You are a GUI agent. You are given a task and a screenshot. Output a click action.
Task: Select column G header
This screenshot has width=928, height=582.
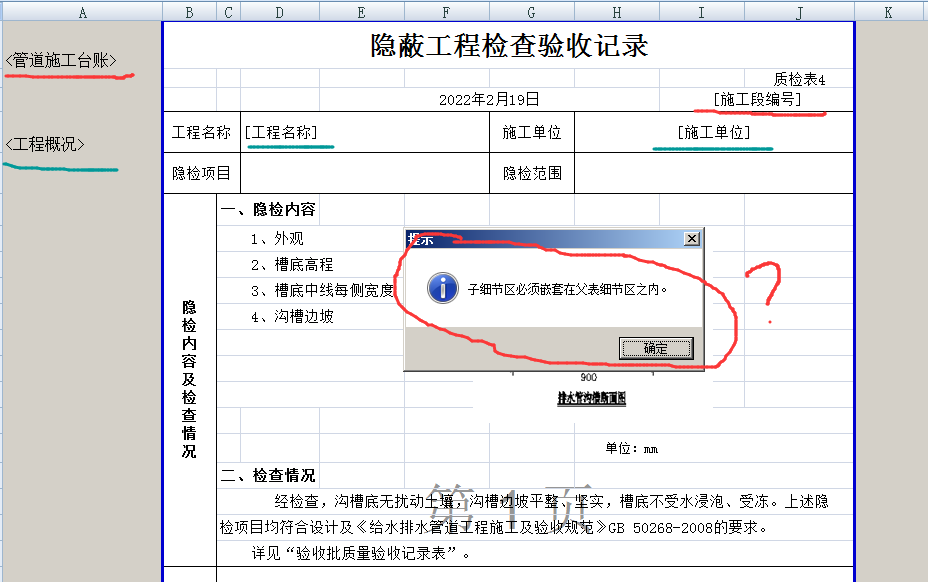pyautogui.click(x=531, y=11)
